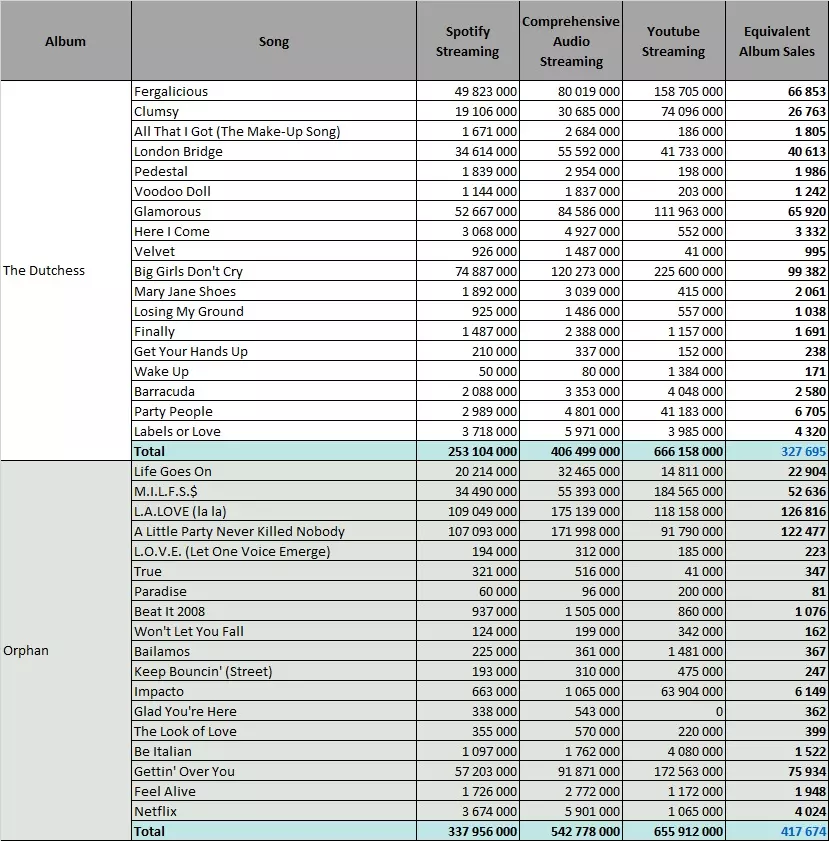Select the Voodoo Doll song cell
Viewport: 829px width, 841px height.
(273, 191)
